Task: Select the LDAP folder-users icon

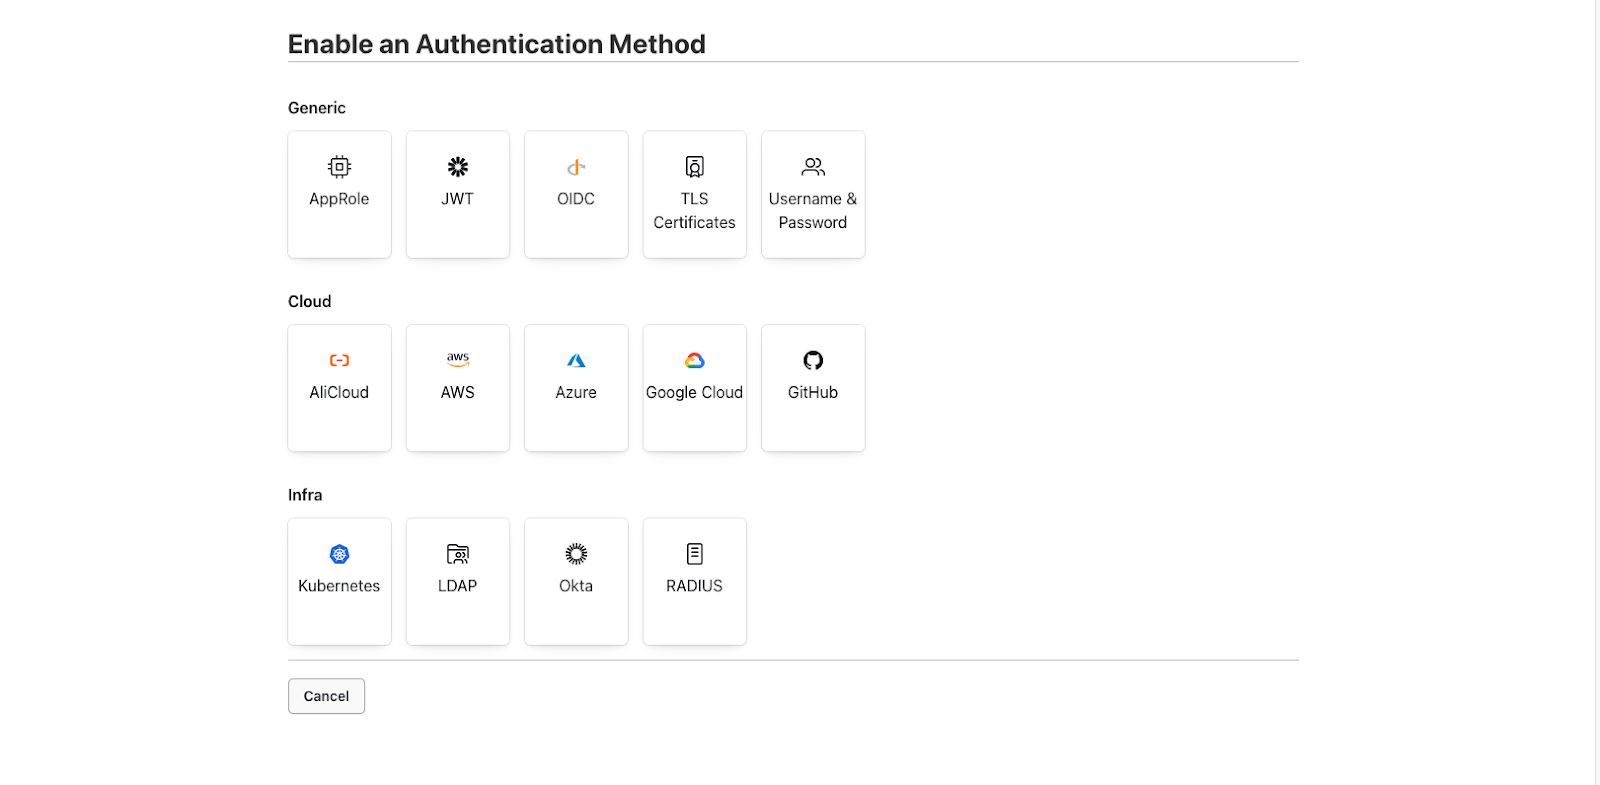Action: [x=458, y=554]
